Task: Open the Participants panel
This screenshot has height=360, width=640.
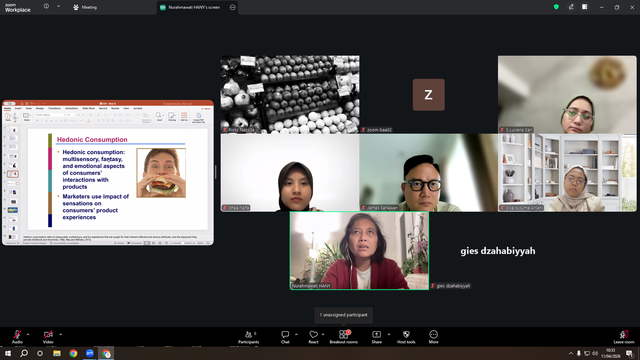Action: tap(249, 337)
